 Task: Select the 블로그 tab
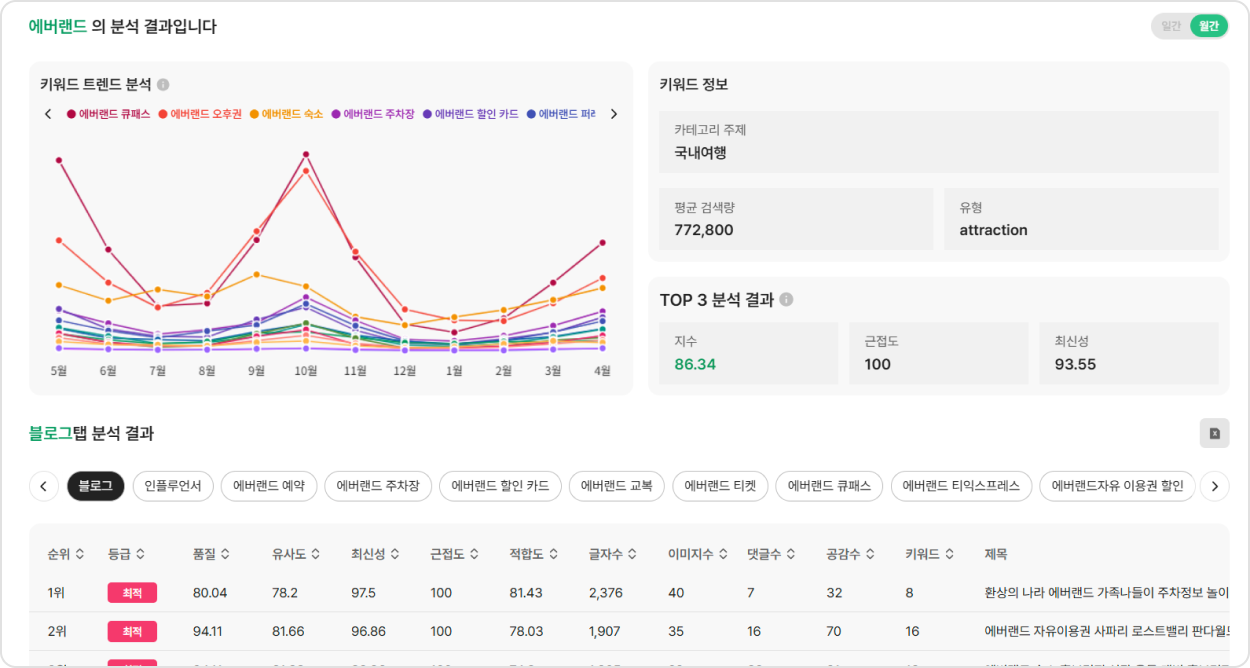pos(96,486)
